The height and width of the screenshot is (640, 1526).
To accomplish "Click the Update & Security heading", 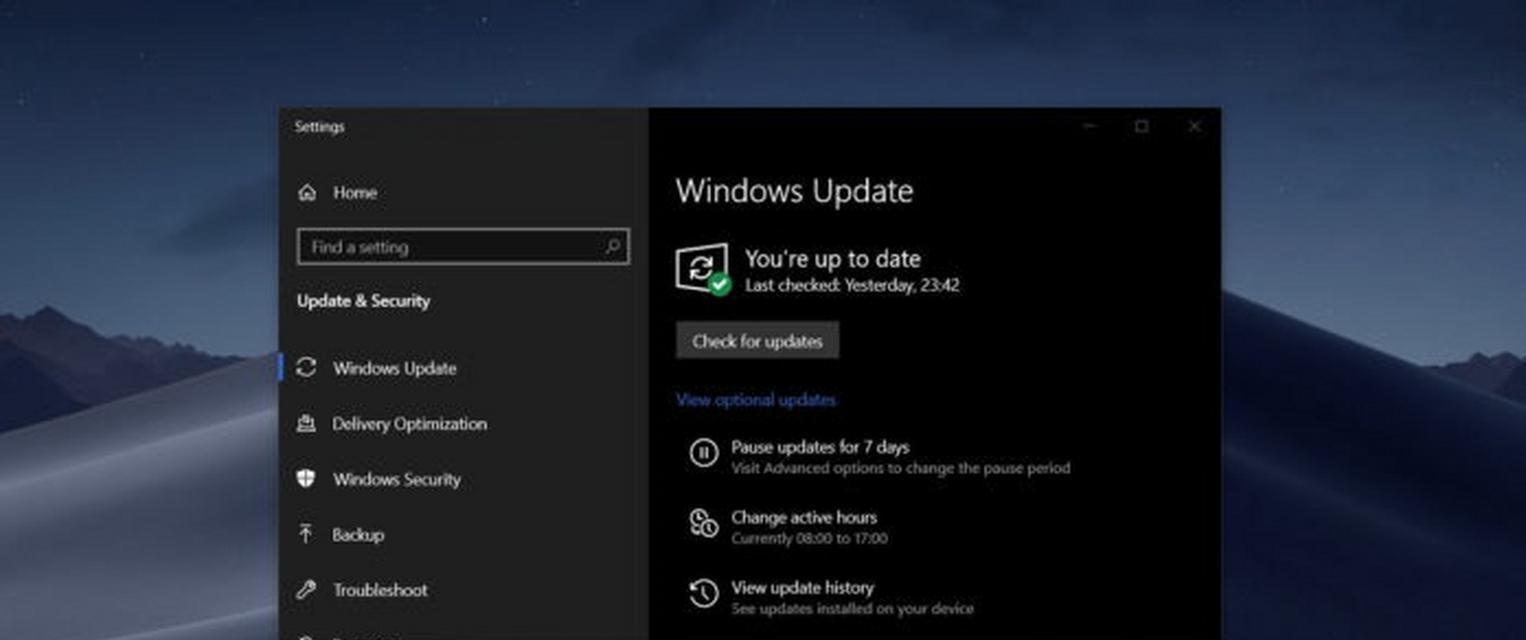I will (363, 301).
